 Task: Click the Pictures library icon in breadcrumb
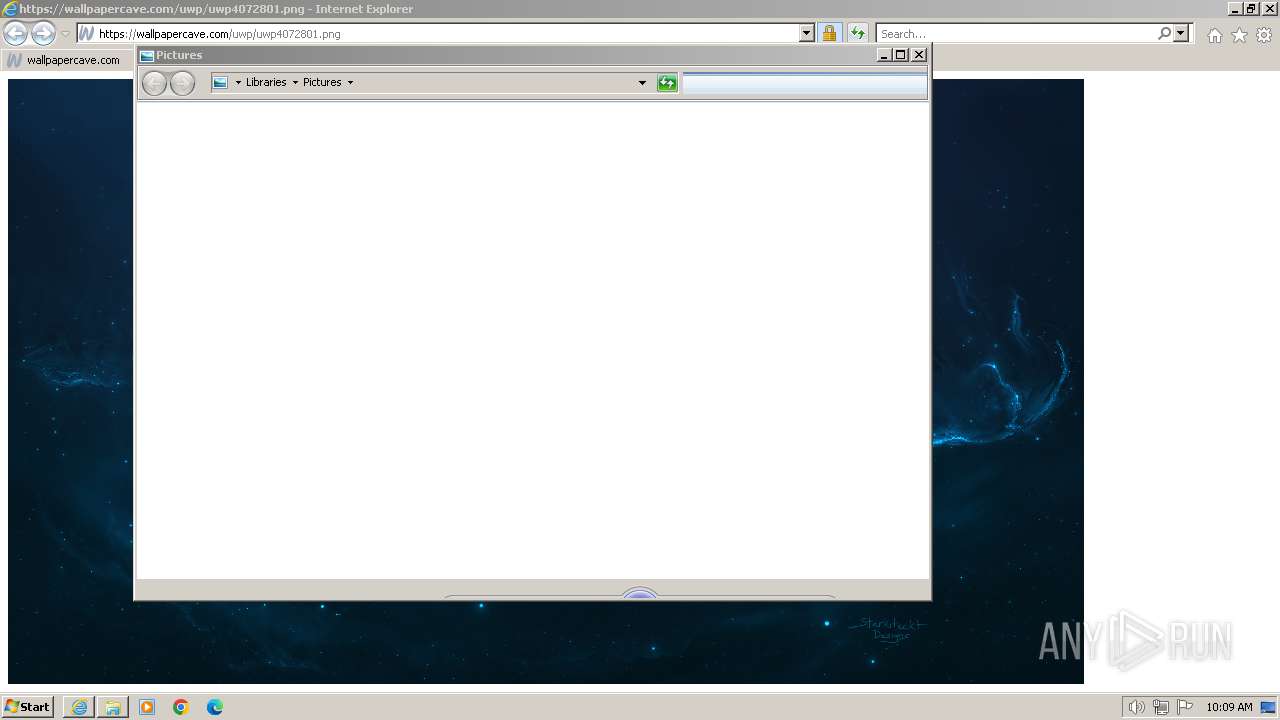coord(220,82)
